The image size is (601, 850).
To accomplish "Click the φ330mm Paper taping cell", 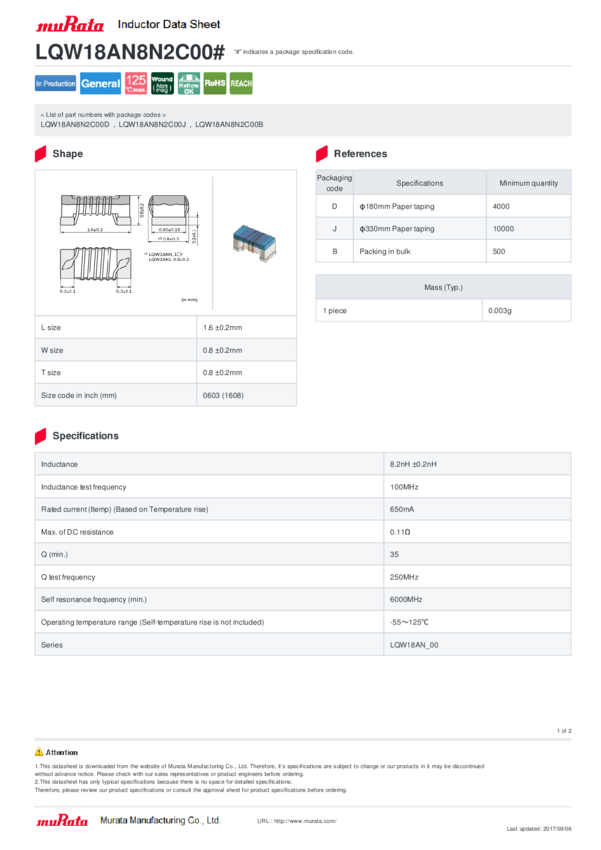I will pyautogui.click(x=397, y=229).
